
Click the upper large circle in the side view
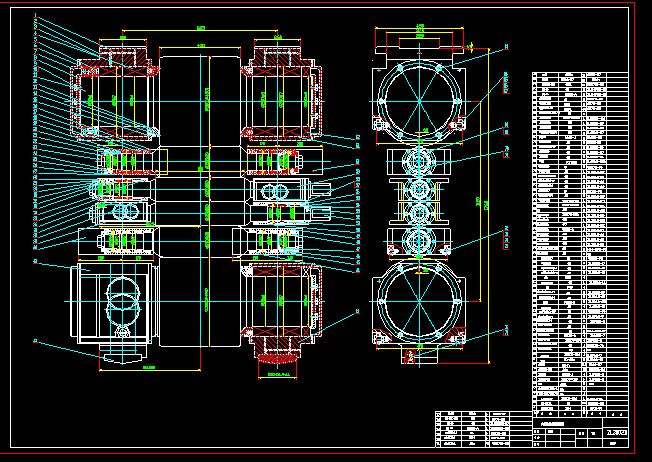pos(419,97)
